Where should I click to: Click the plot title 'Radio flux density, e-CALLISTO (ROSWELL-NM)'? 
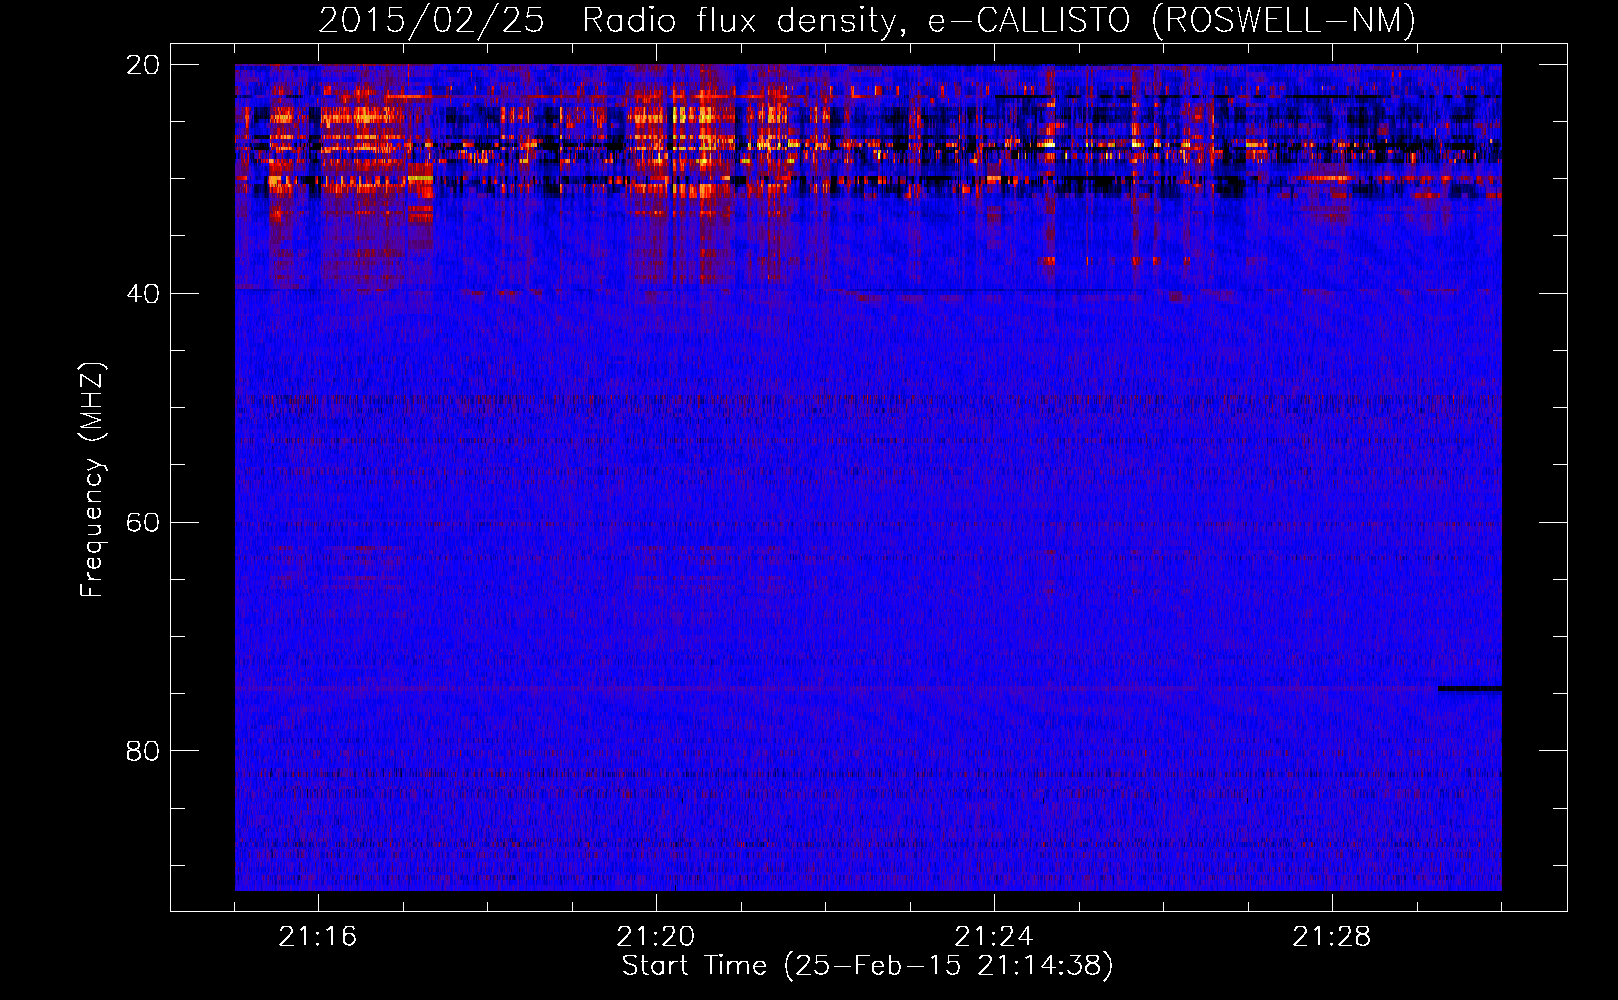(999, 20)
